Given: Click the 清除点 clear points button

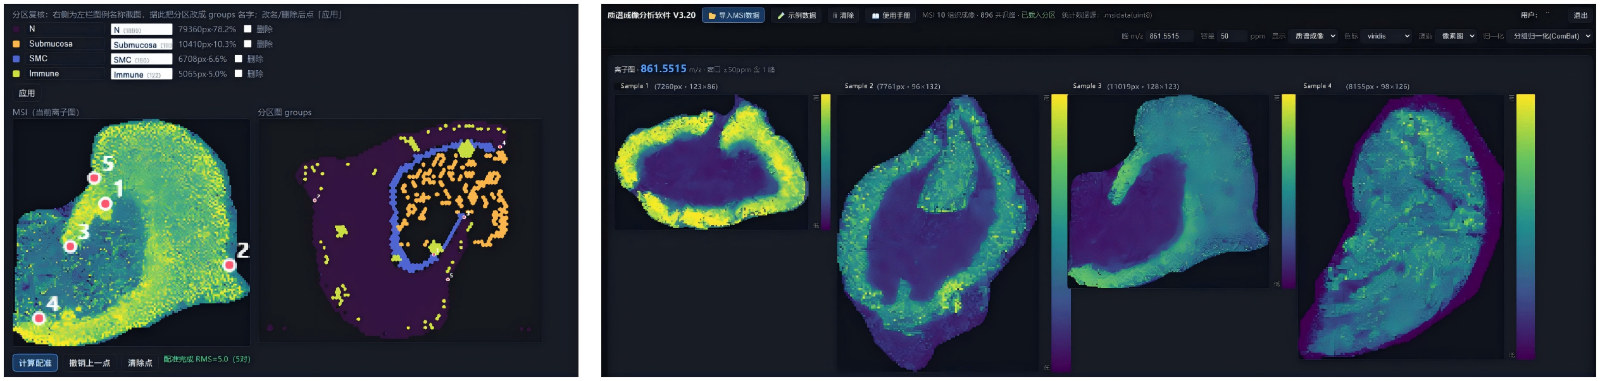Looking at the screenshot, I should coord(140,362).
